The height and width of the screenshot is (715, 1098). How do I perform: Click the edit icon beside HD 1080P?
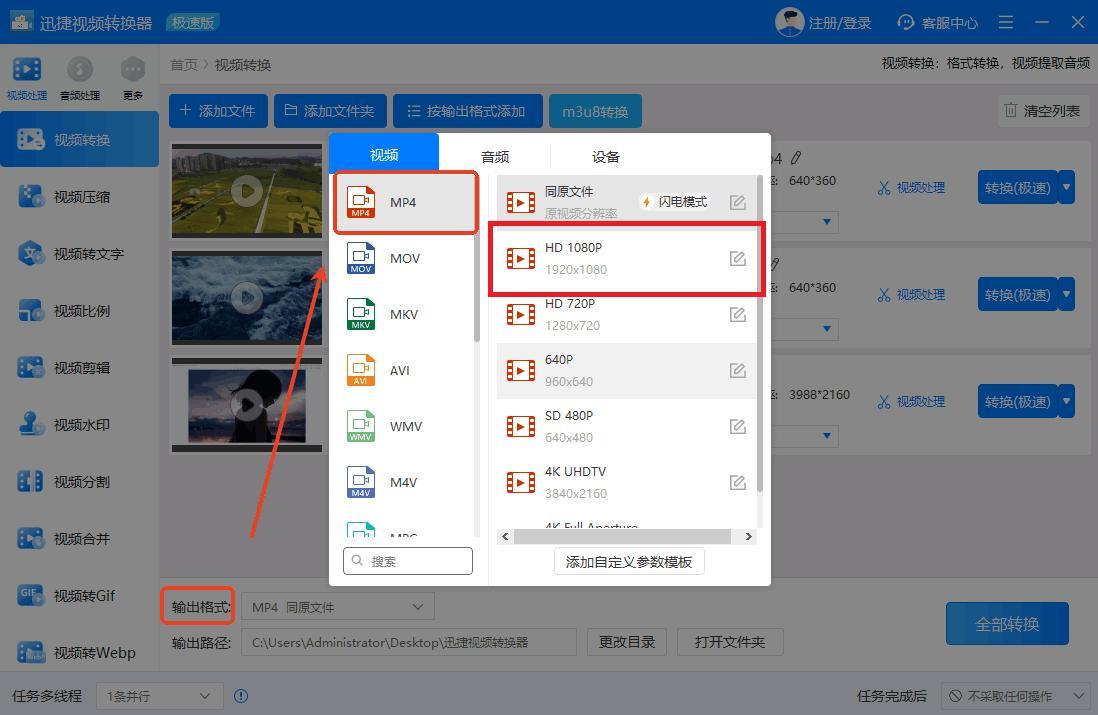pyautogui.click(x=737, y=259)
